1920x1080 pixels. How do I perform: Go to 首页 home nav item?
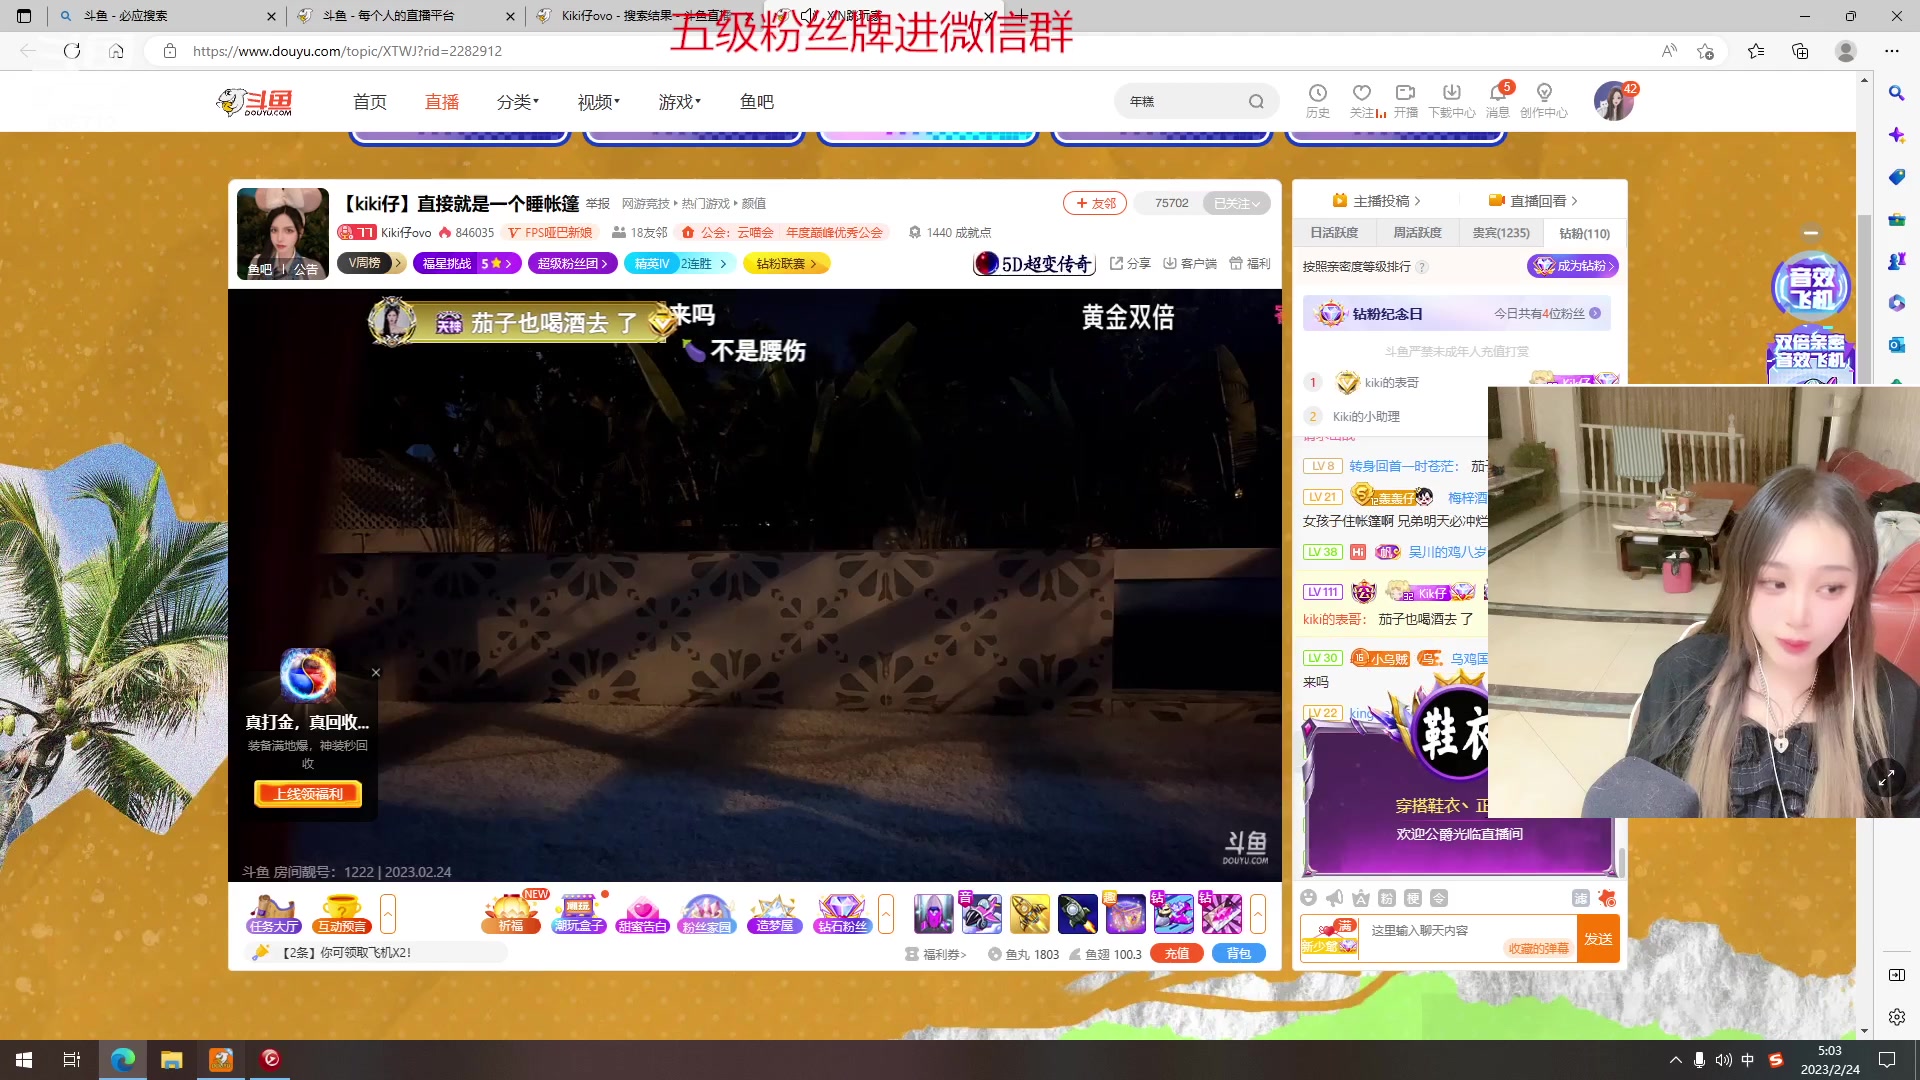[370, 102]
